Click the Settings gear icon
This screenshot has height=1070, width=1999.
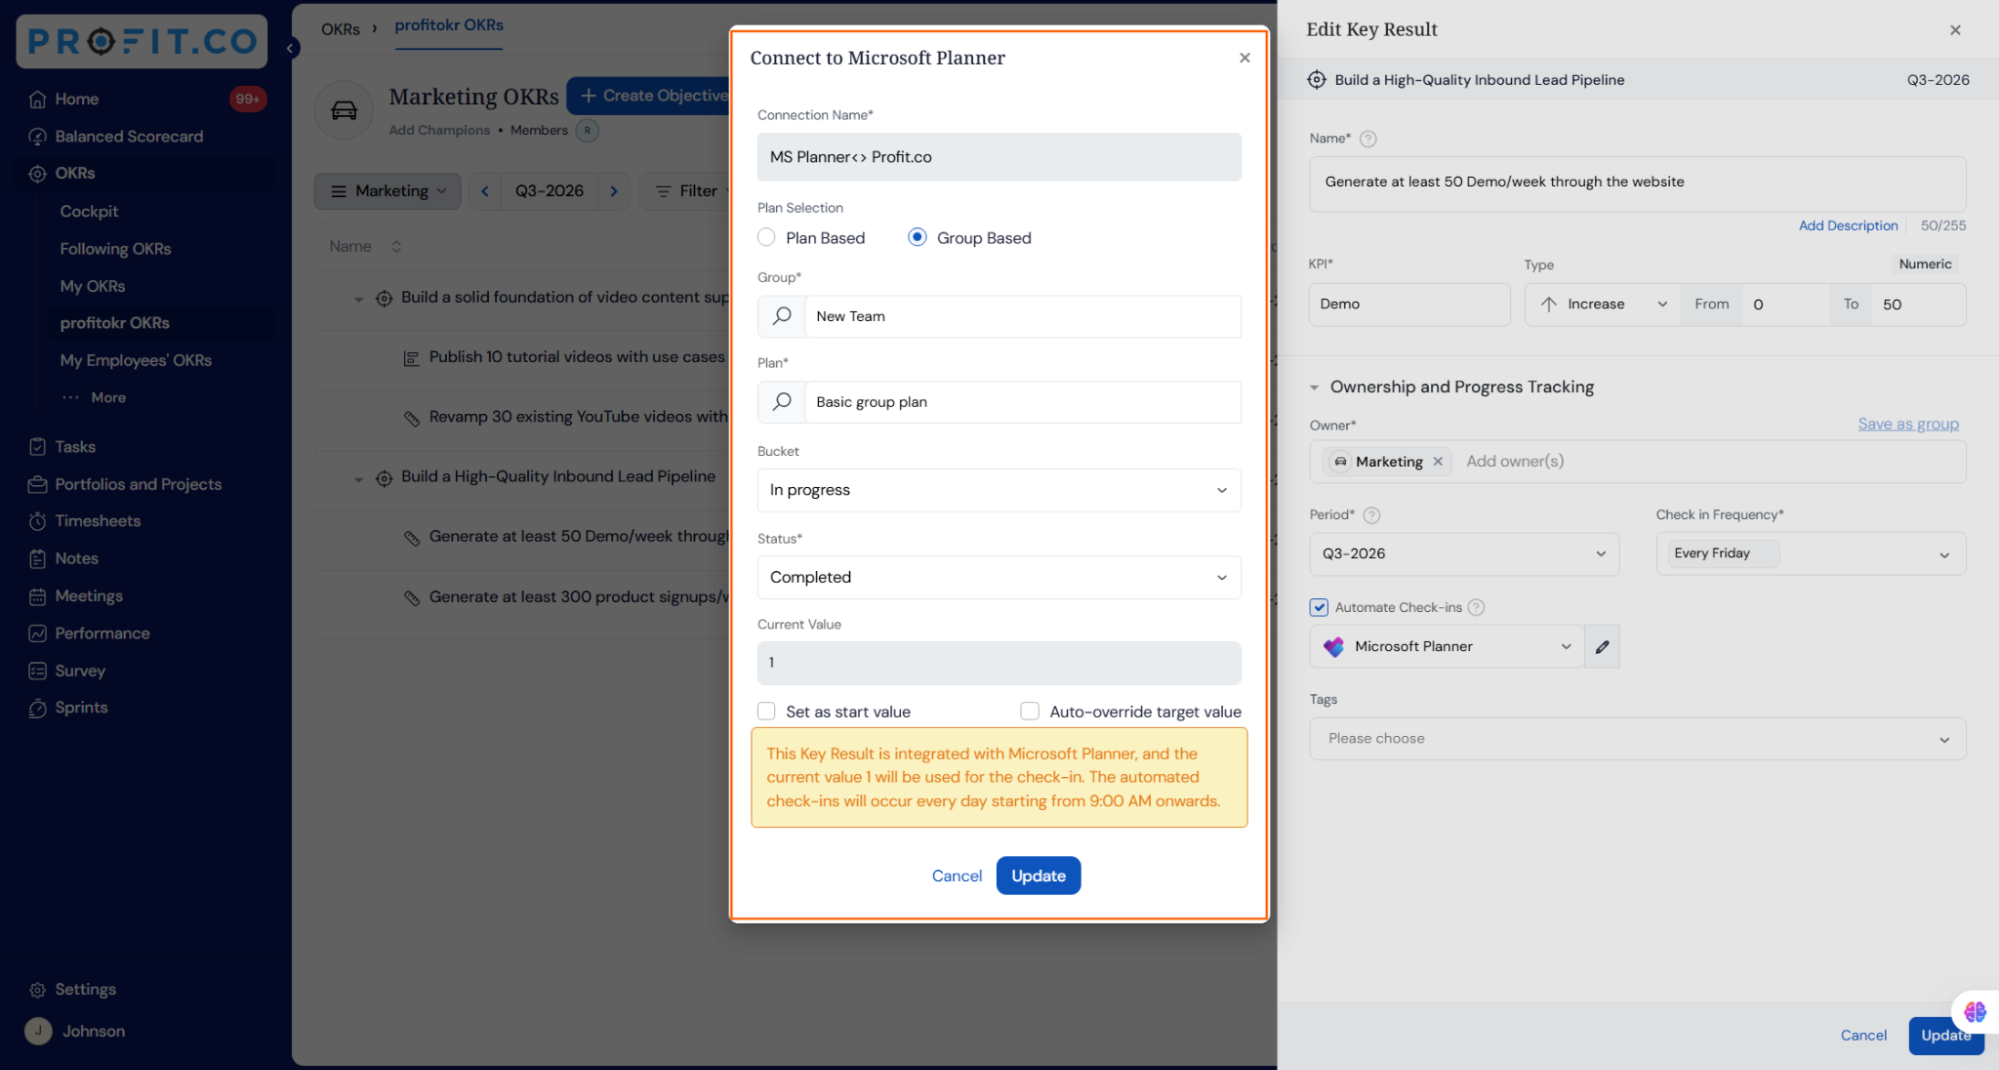[38, 989]
